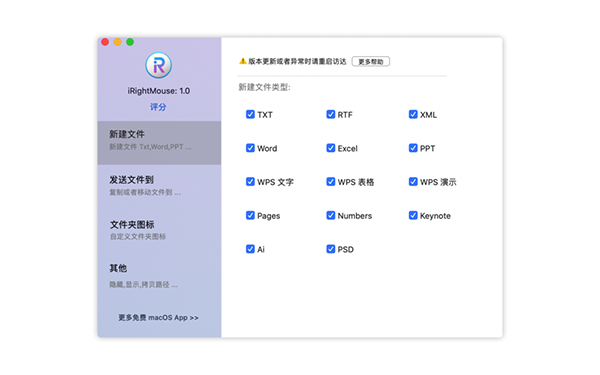
Task: Click the 新建文件类型 heading label
Action: pos(265,88)
